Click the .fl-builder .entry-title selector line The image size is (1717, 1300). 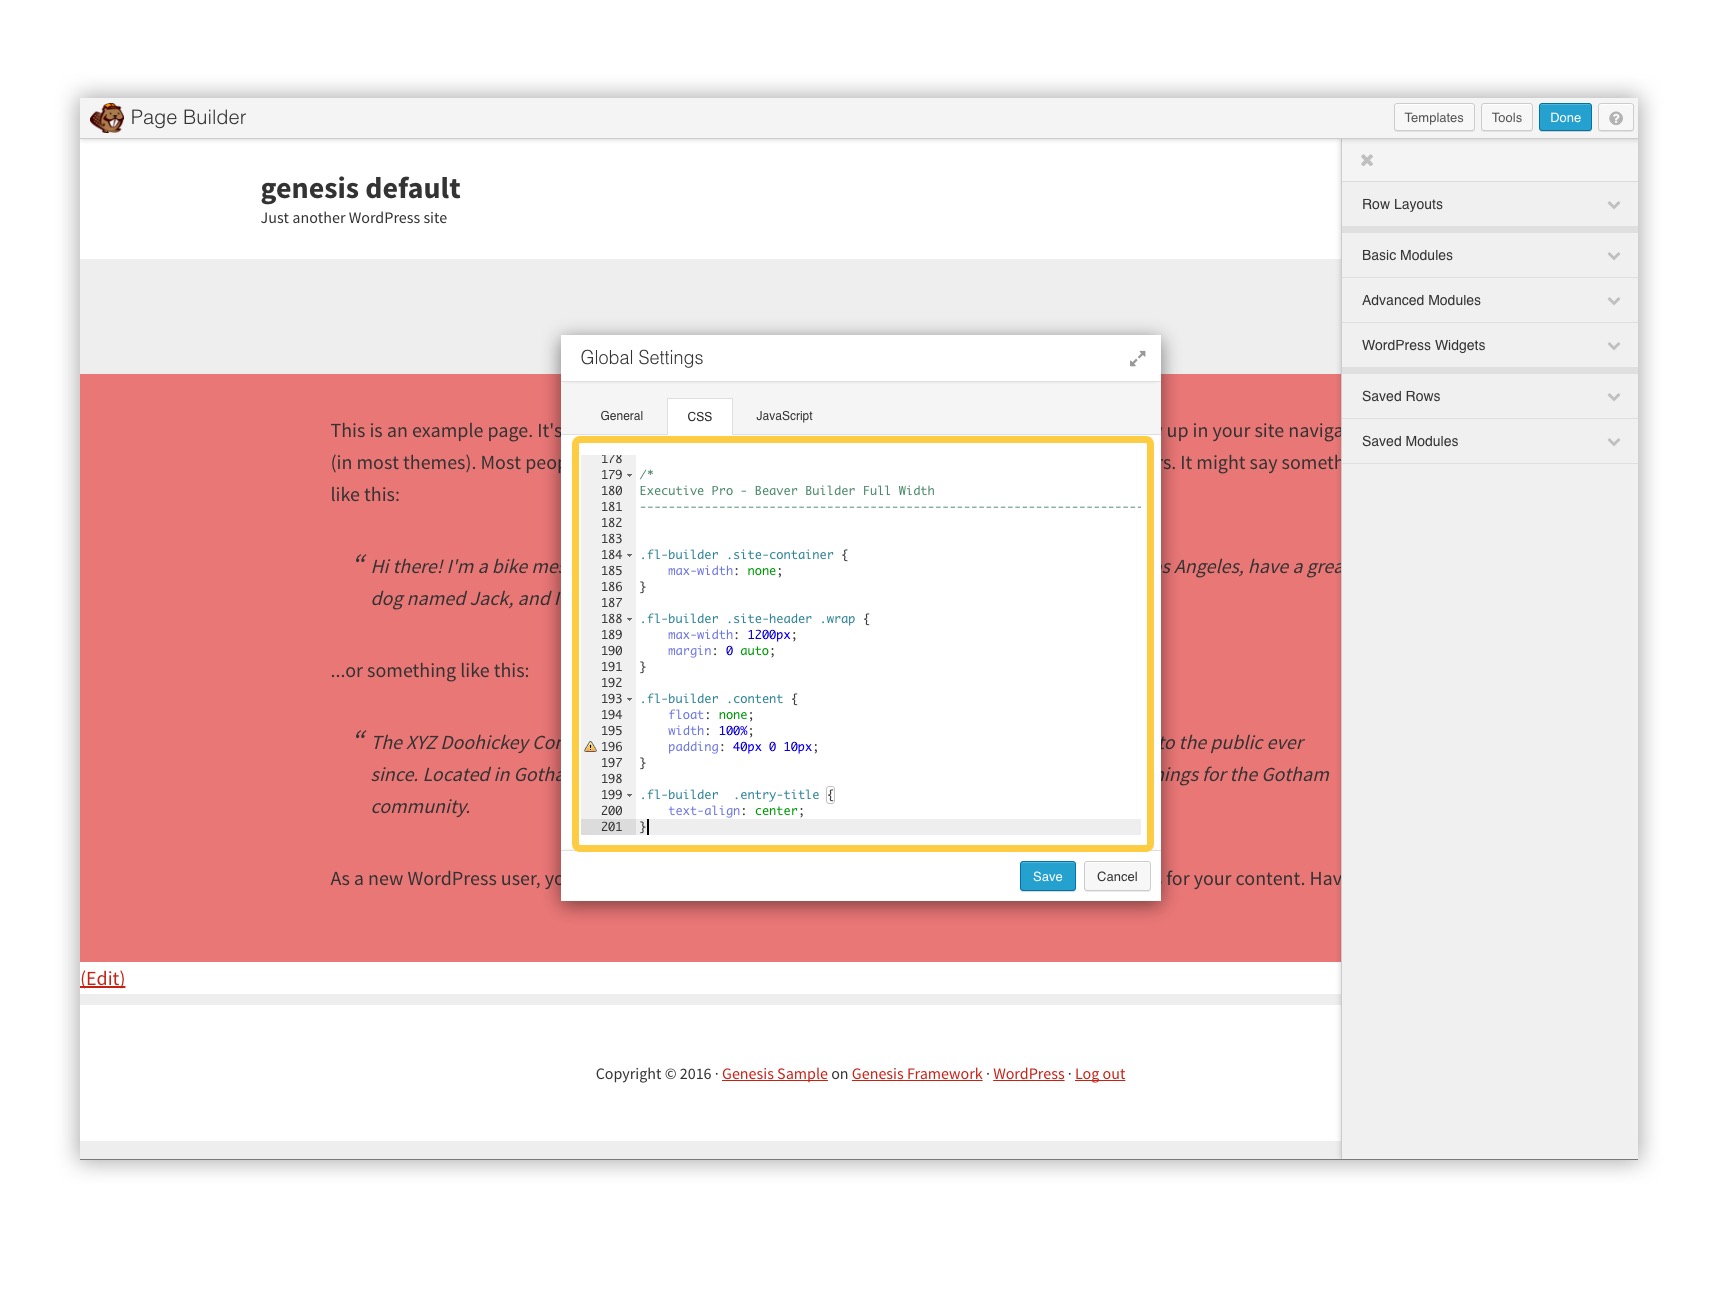pyautogui.click(x=737, y=795)
